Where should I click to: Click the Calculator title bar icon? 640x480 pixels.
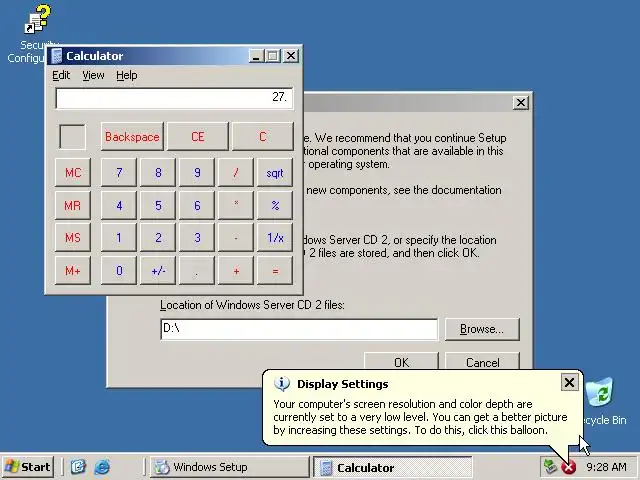point(56,56)
